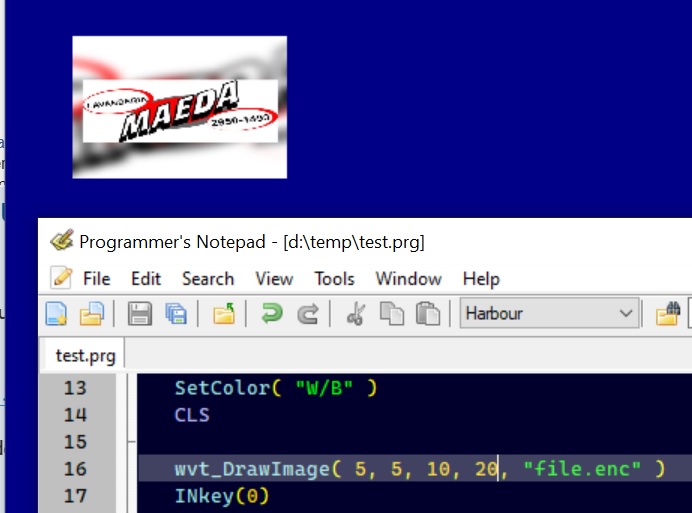692x513 pixels.
Task: Click line number 15 in the margin
Action: point(75,442)
